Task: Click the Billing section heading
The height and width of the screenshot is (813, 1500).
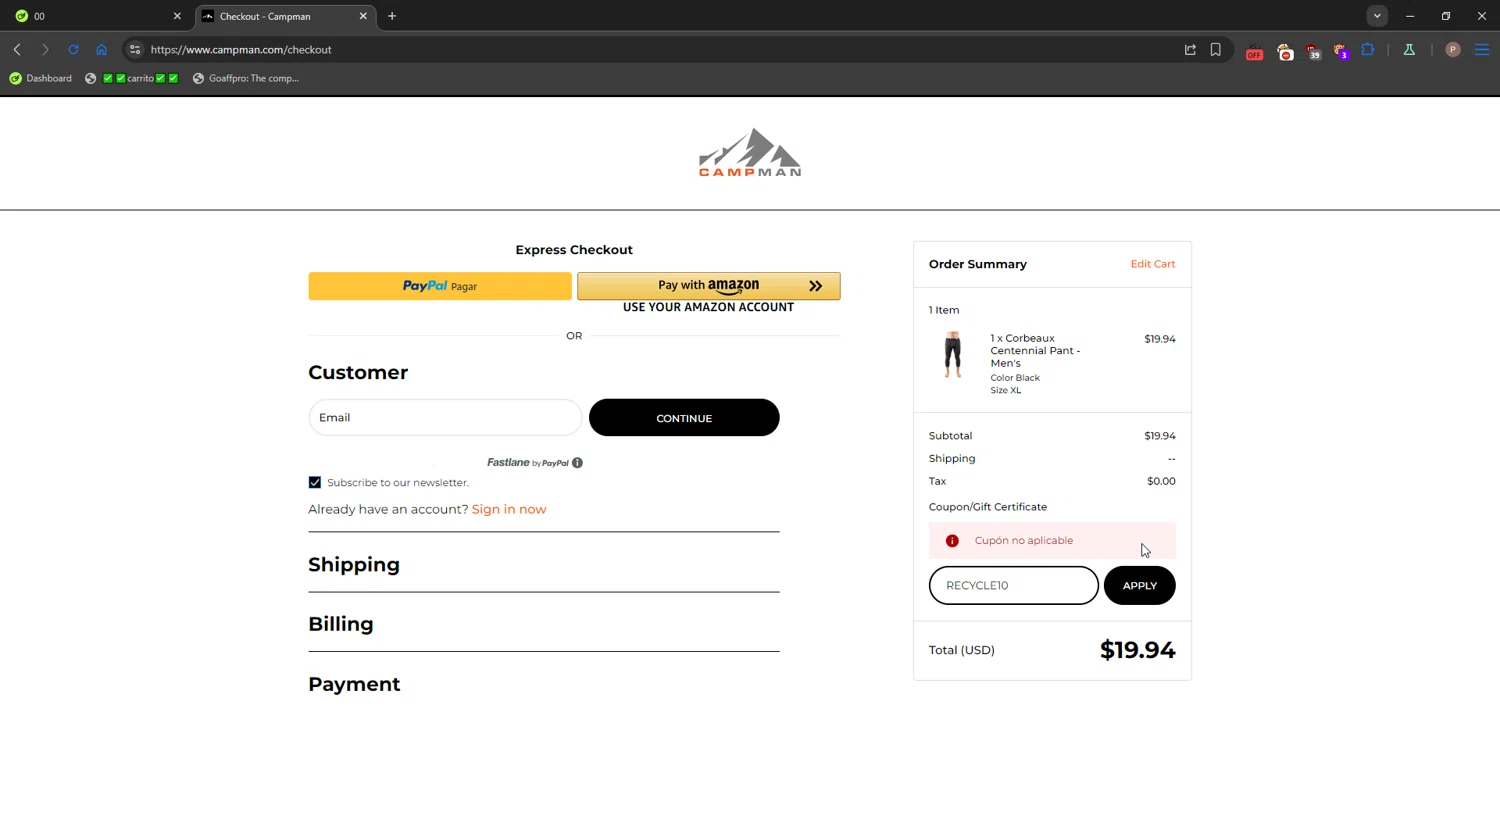Action: click(341, 624)
